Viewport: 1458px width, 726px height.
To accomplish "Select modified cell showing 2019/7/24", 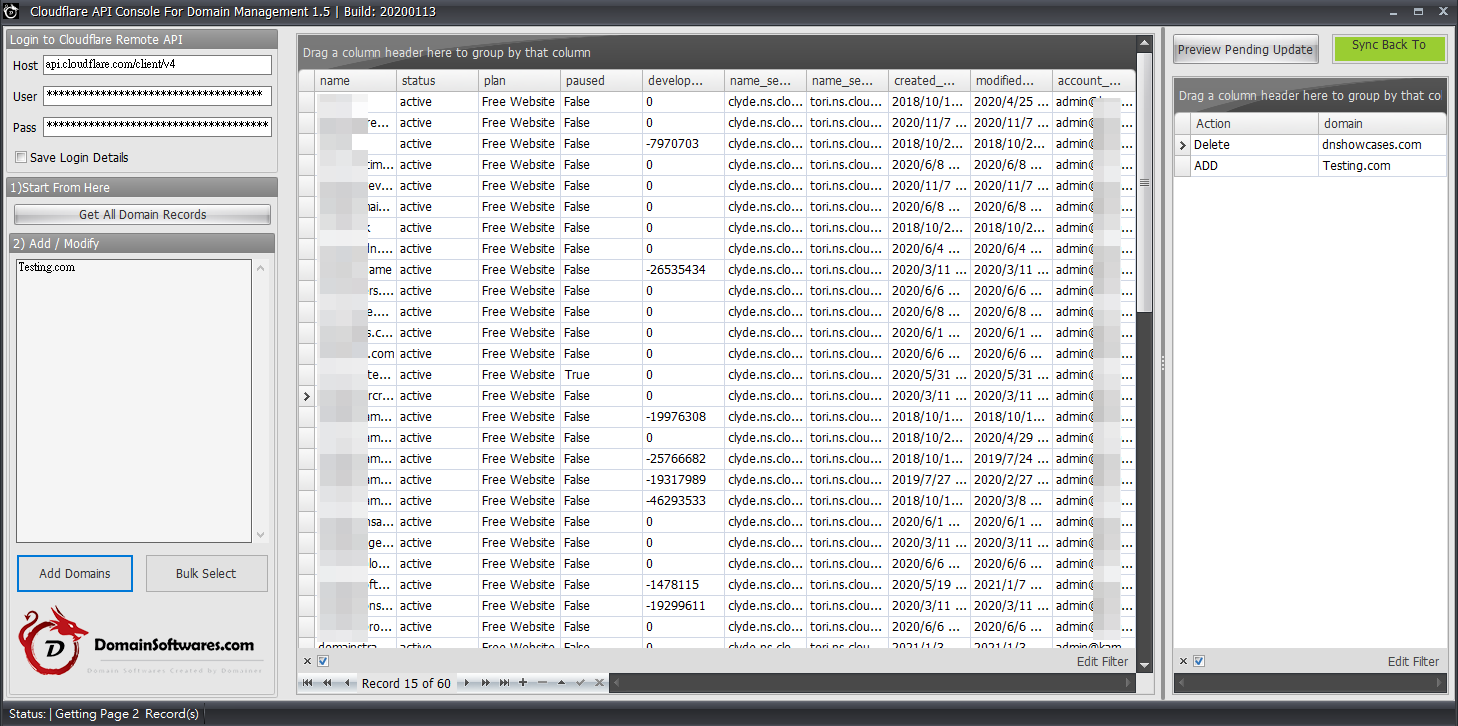I will [x=1012, y=459].
